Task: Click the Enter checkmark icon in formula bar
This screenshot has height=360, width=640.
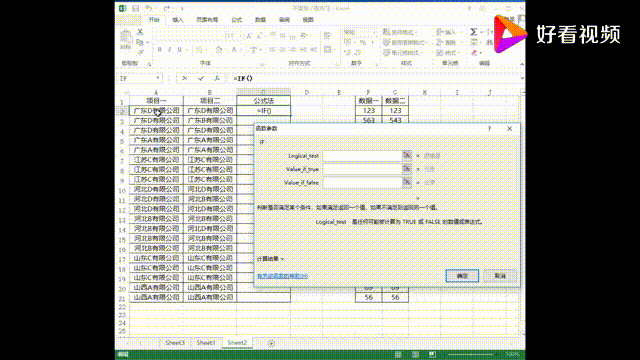Action: (x=201, y=78)
